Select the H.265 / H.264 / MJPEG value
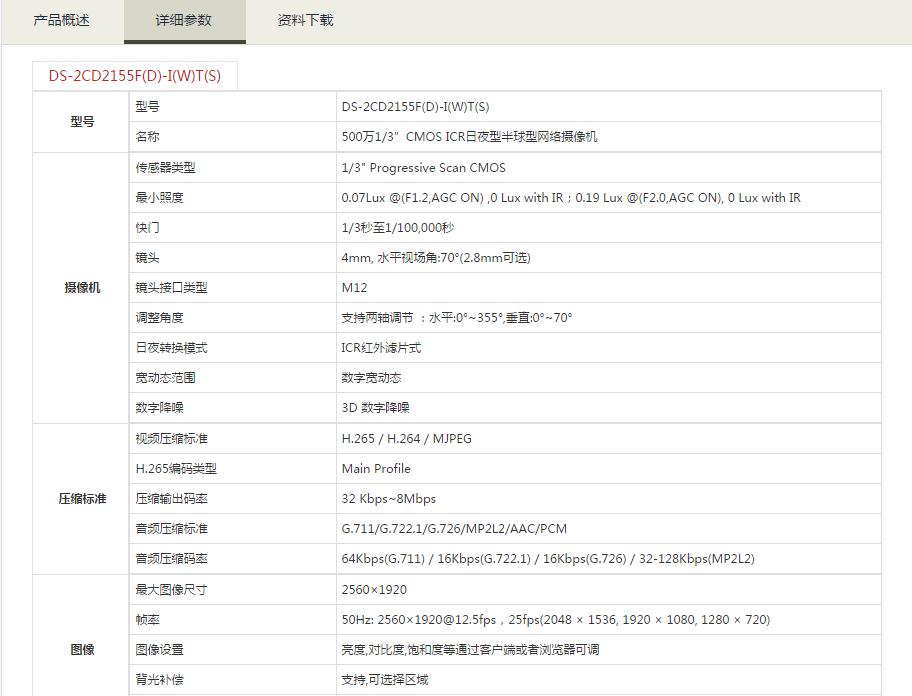Image resolution: width=912 pixels, height=696 pixels. click(406, 439)
